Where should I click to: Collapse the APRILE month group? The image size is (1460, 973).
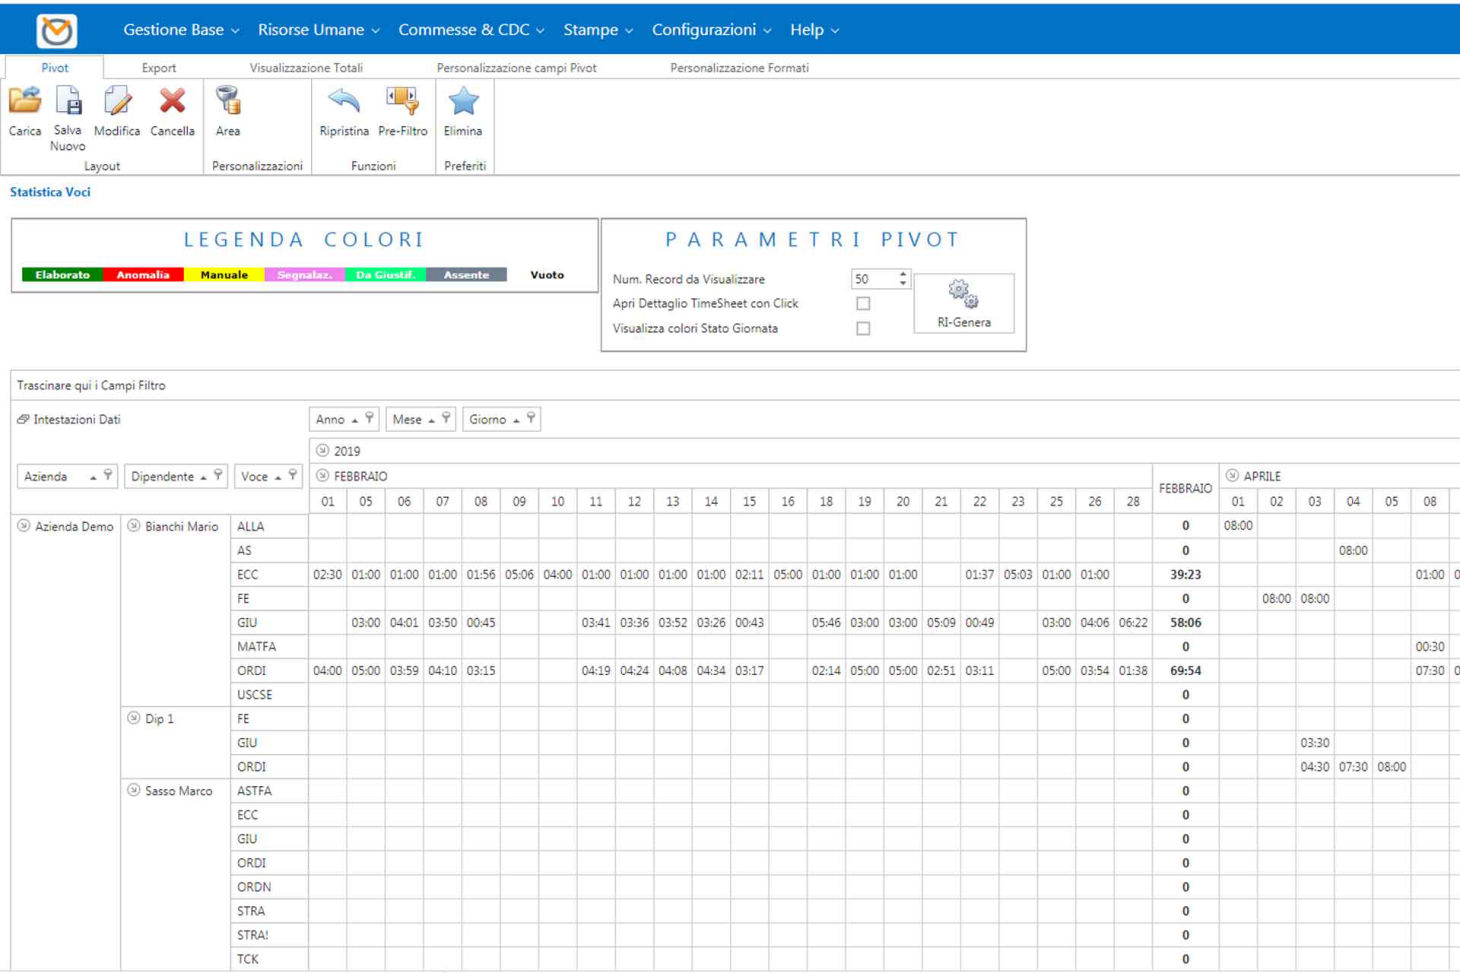[1232, 476]
